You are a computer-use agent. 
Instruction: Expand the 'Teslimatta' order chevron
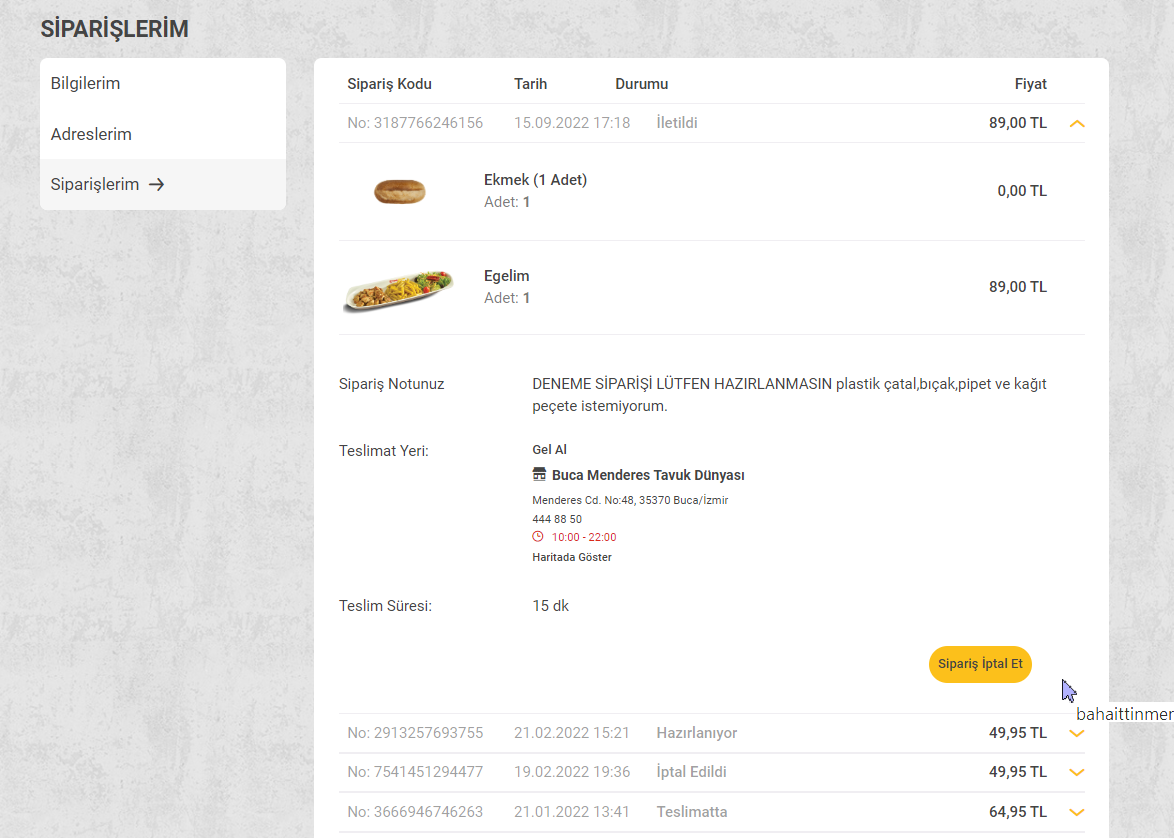point(1077,812)
